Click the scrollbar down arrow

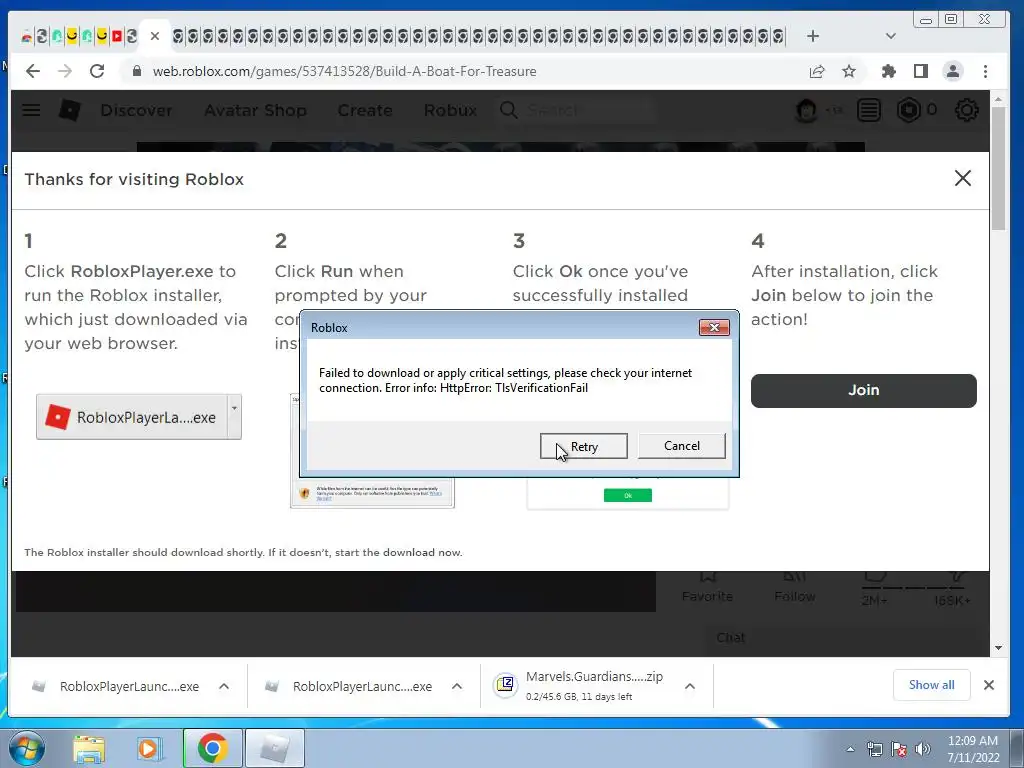pos(998,648)
